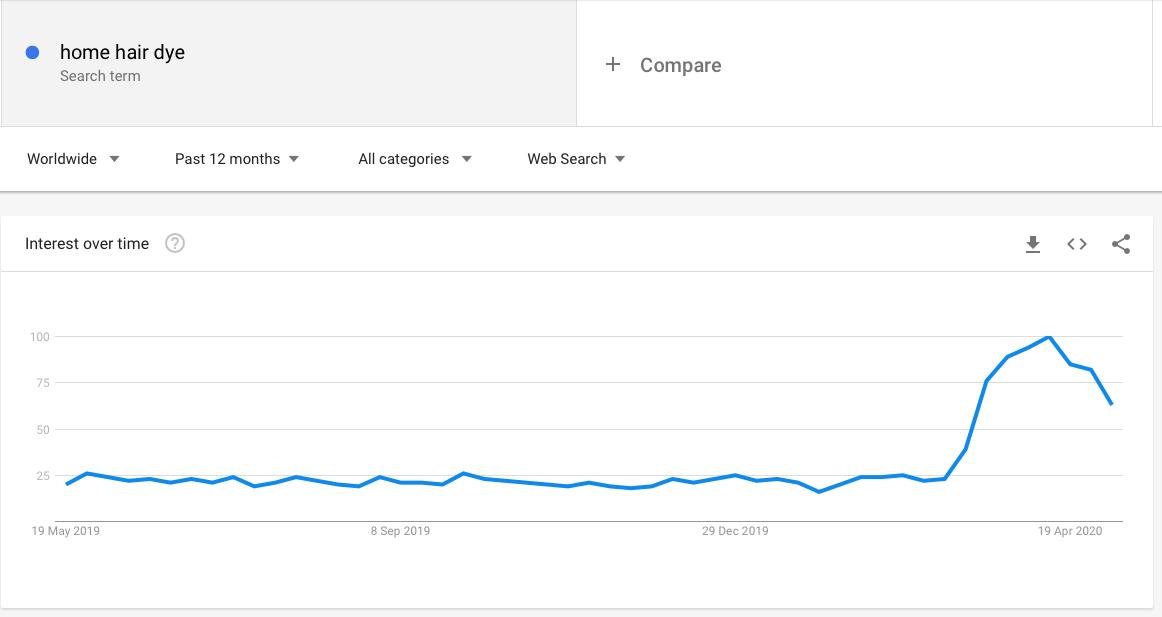The height and width of the screenshot is (617, 1162).
Task: Add a Compare search term
Action: point(680,65)
